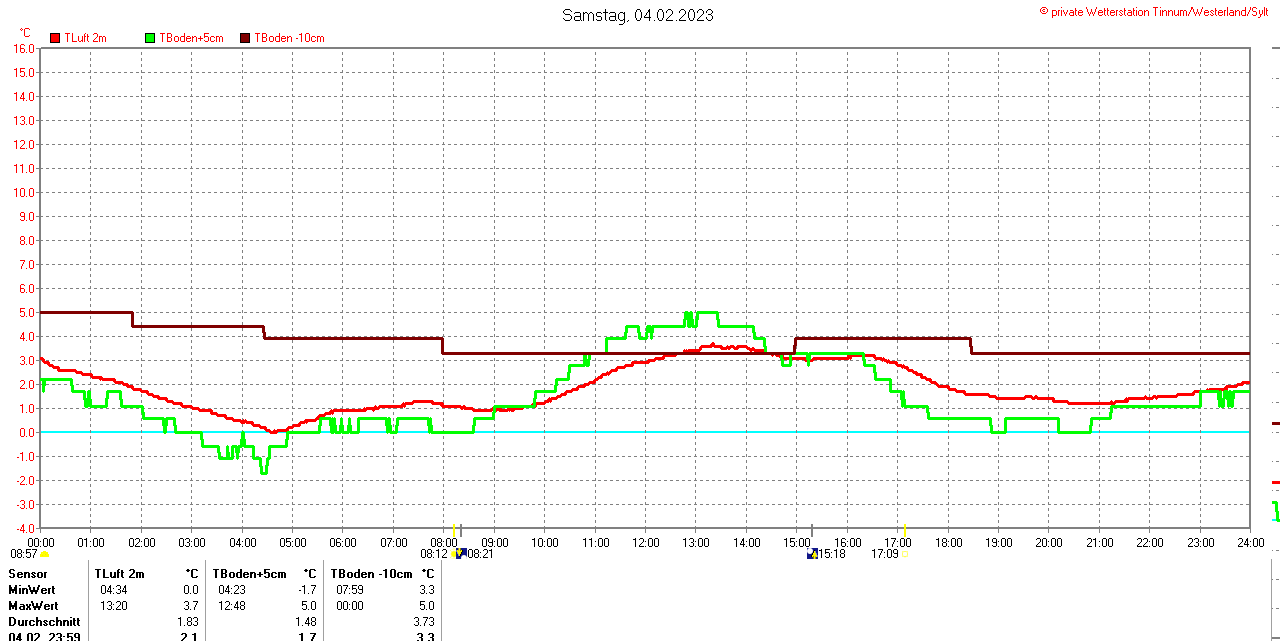Click the yellow sun icon beside 08:57
The image size is (1280, 641).
pyautogui.click(x=44, y=554)
